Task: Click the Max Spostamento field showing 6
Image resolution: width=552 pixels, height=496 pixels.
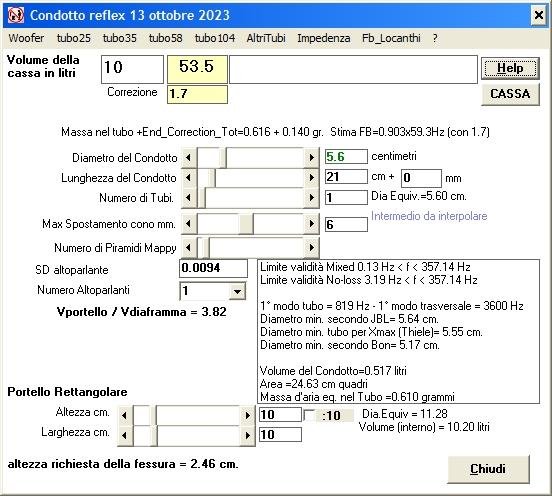Action: (346, 224)
